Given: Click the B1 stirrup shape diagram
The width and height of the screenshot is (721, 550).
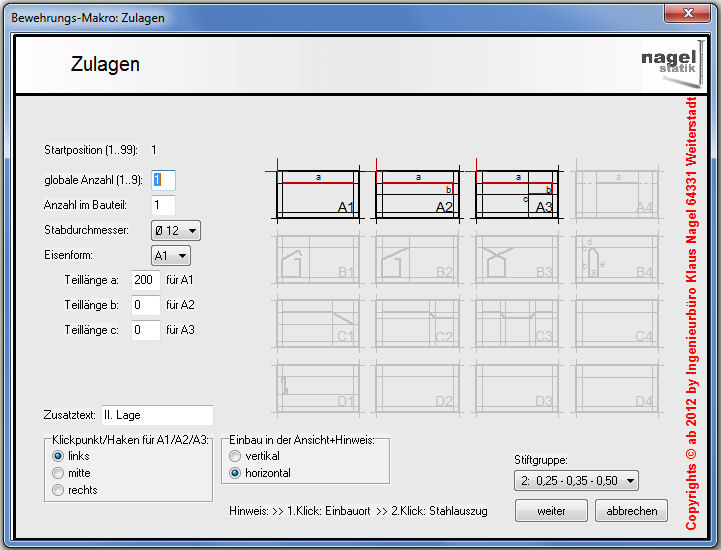Looking at the screenshot, I should pyautogui.click(x=317, y=257).
